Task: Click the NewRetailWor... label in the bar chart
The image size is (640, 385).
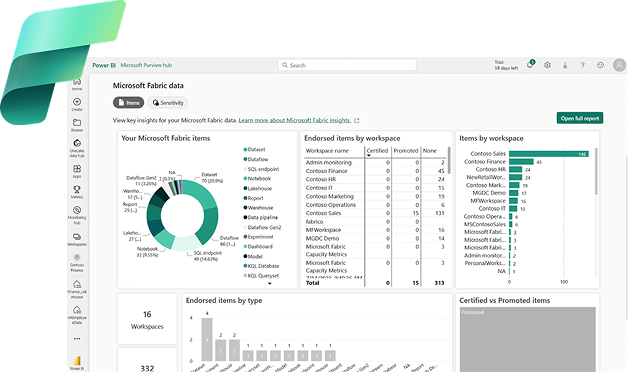Action: pos(486,177)
